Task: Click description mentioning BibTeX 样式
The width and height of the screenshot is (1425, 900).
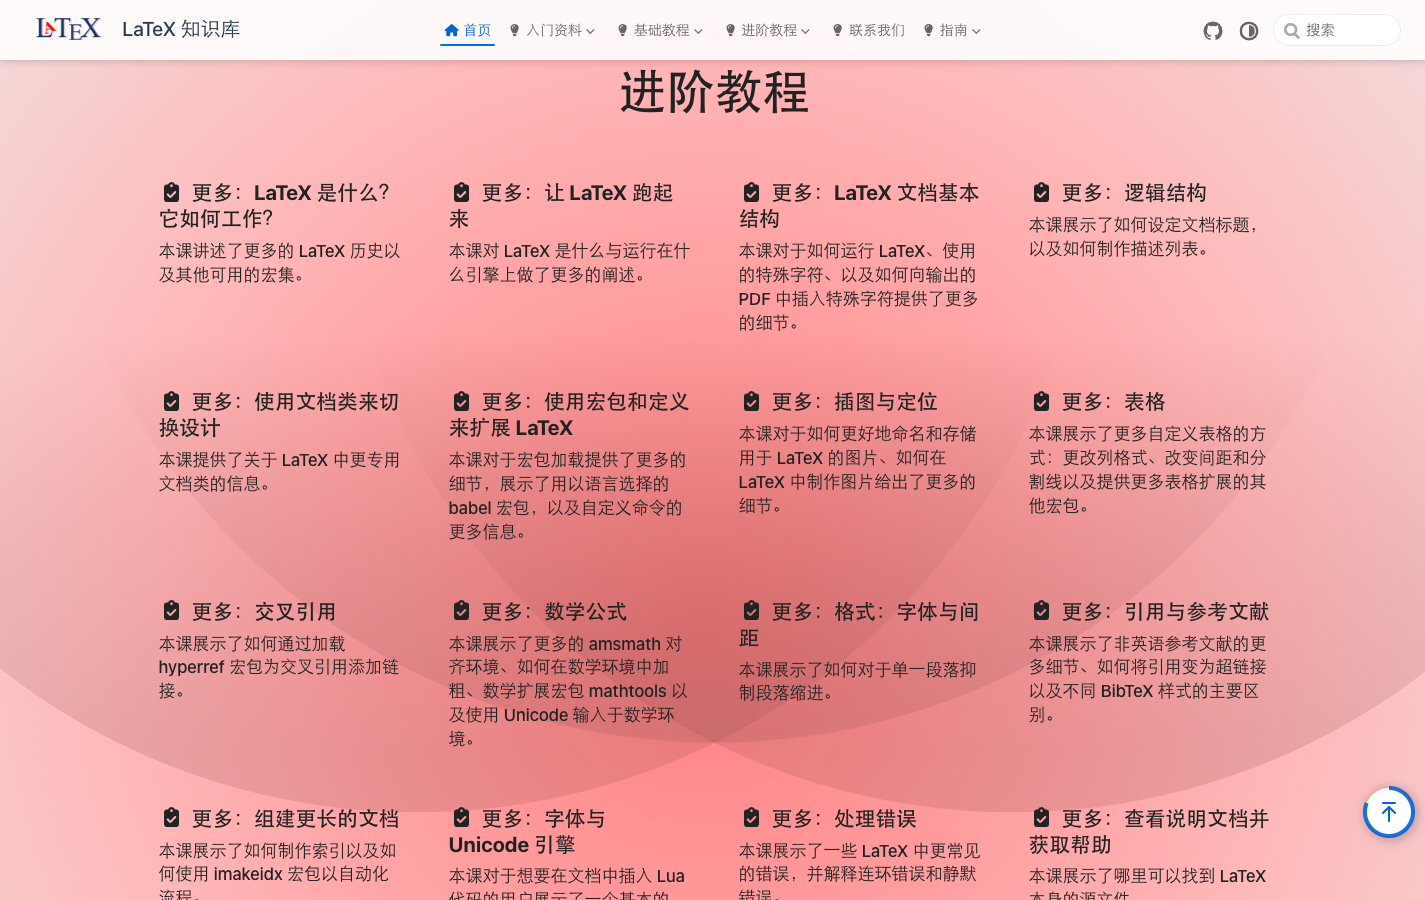Action: (x=1148, y=679)
